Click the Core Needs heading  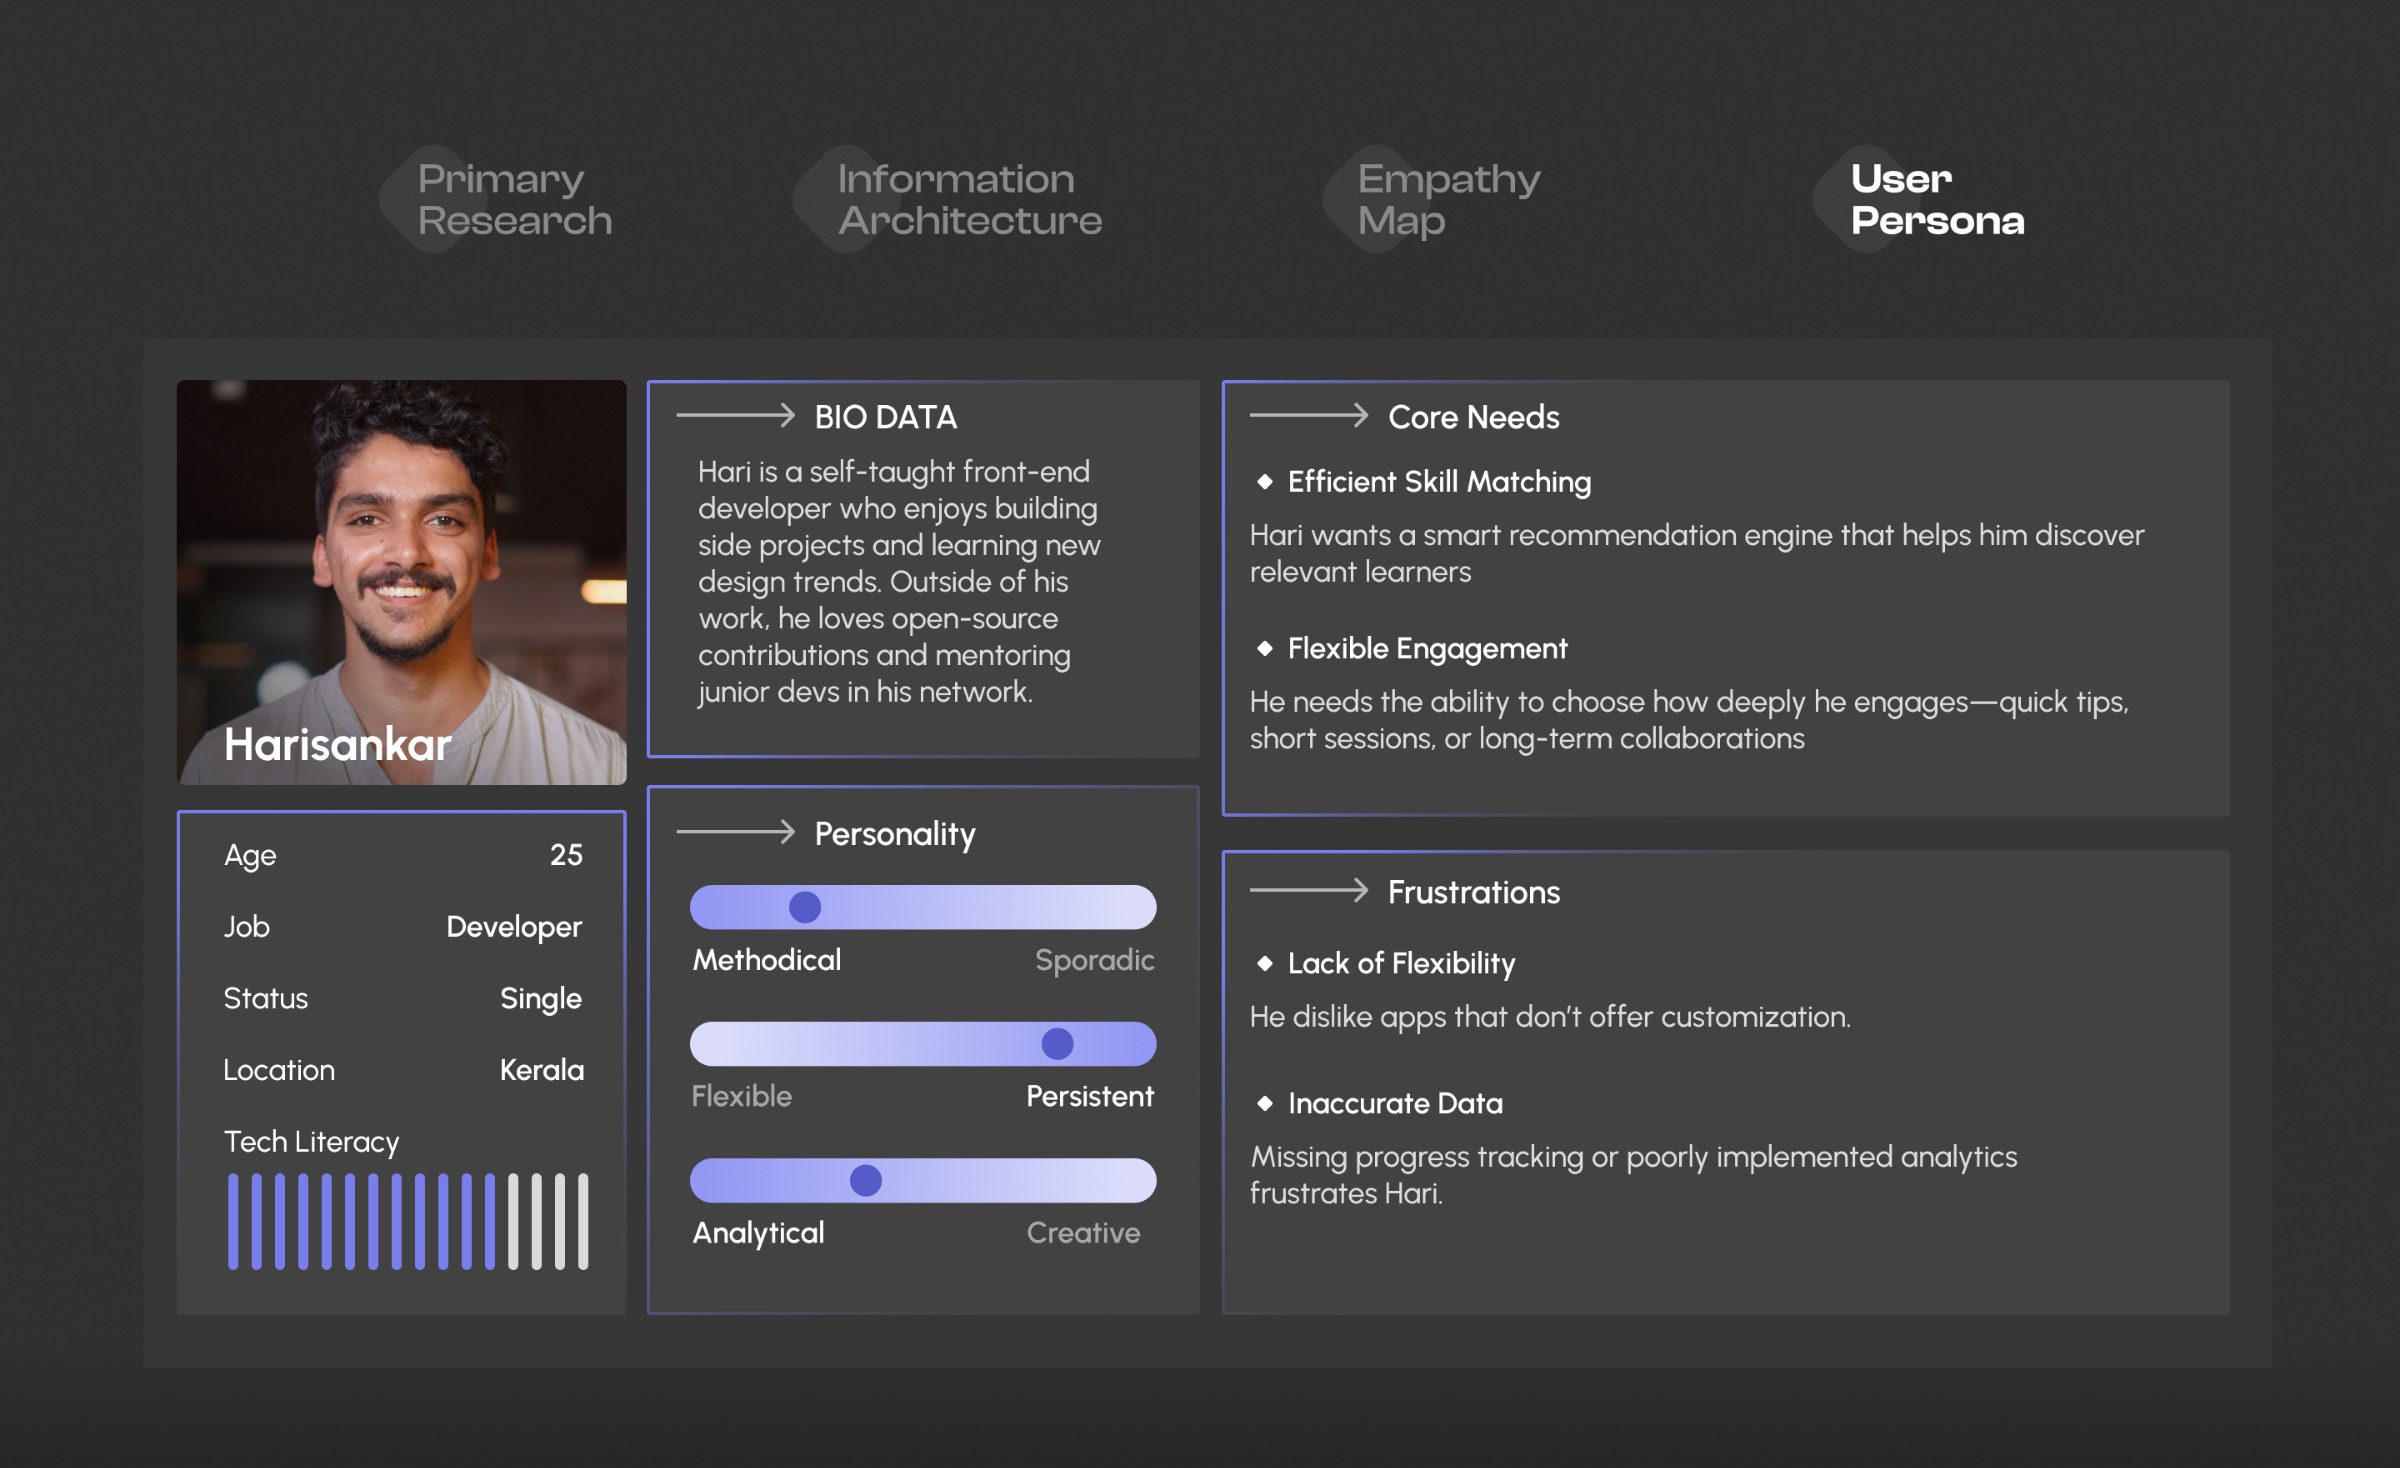coord(1474,417)
